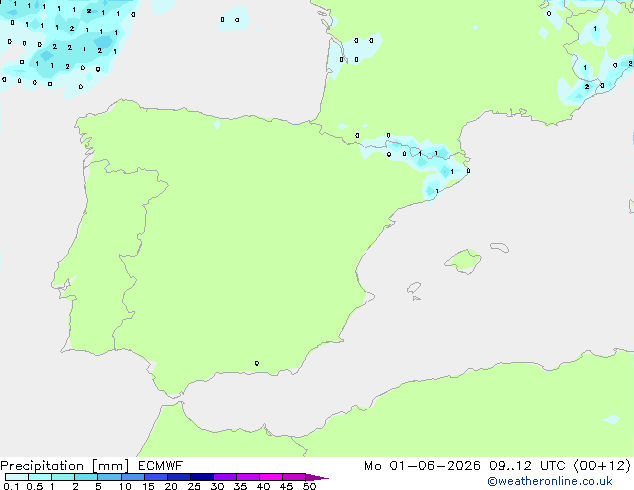Select the 25–30 mm navy legend swatch
The height and width of the screenshot is (490, 634).
(x=202, y=477)
